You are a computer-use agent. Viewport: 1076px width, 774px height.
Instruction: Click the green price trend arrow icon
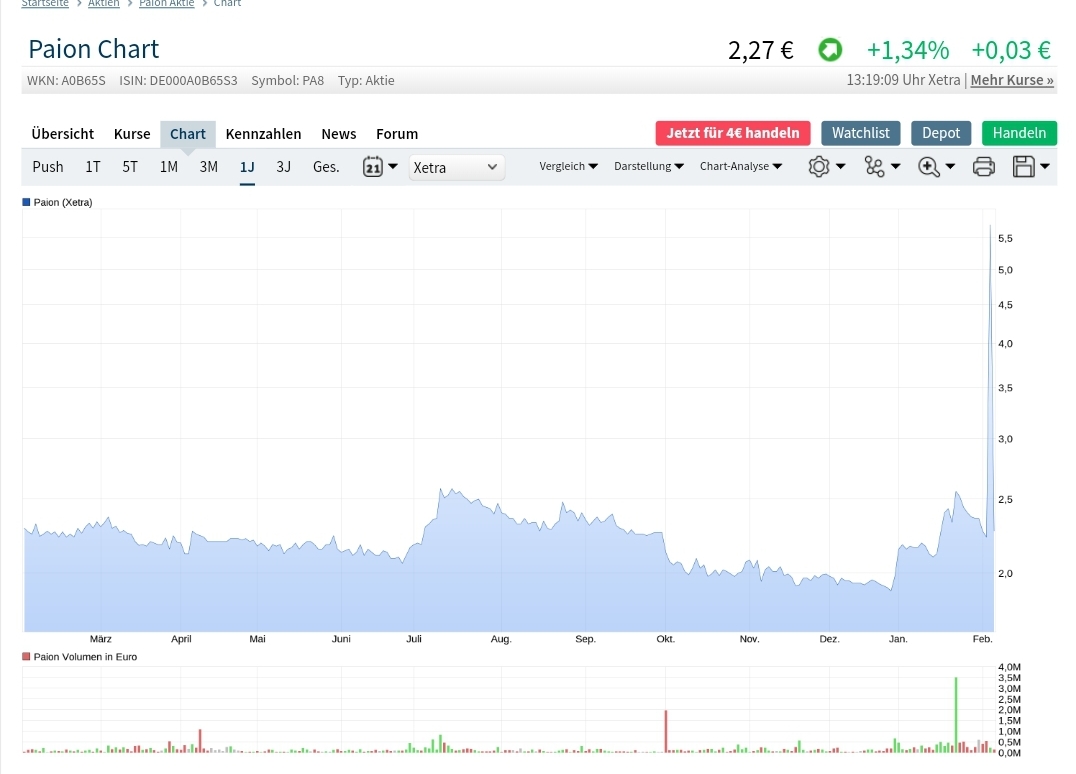(x=830, y=49)
